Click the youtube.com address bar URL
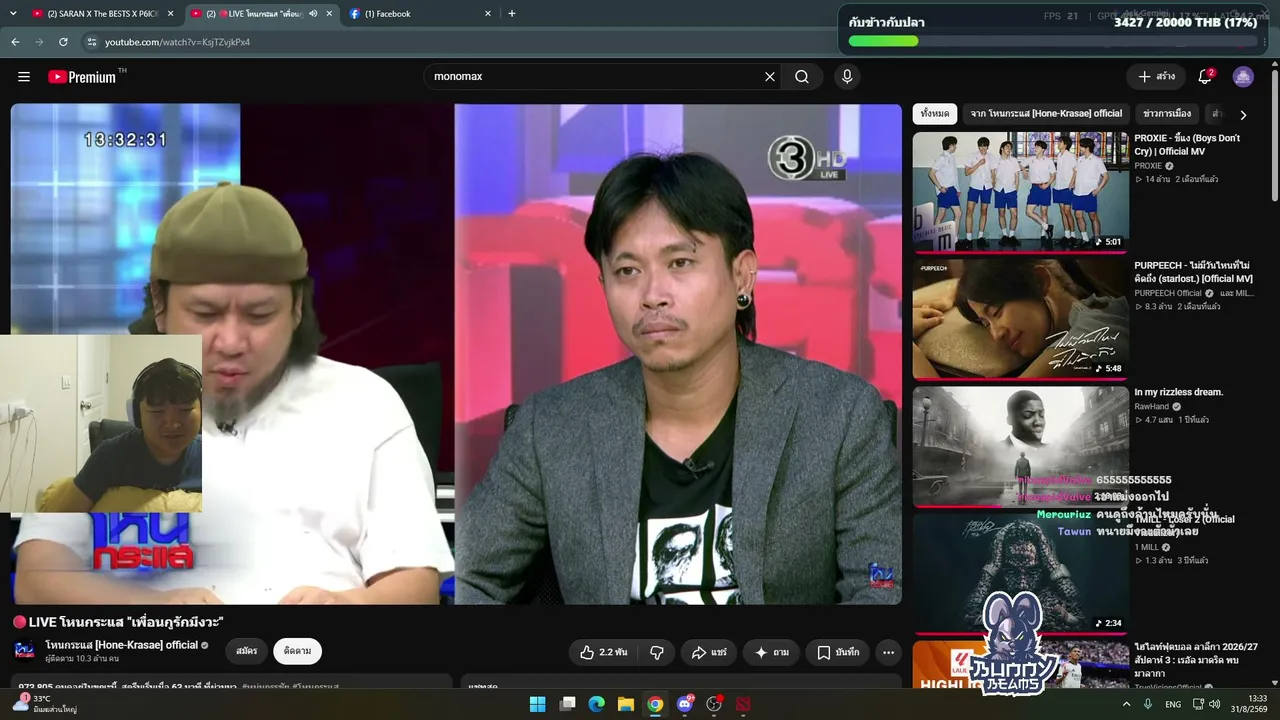 177,42
